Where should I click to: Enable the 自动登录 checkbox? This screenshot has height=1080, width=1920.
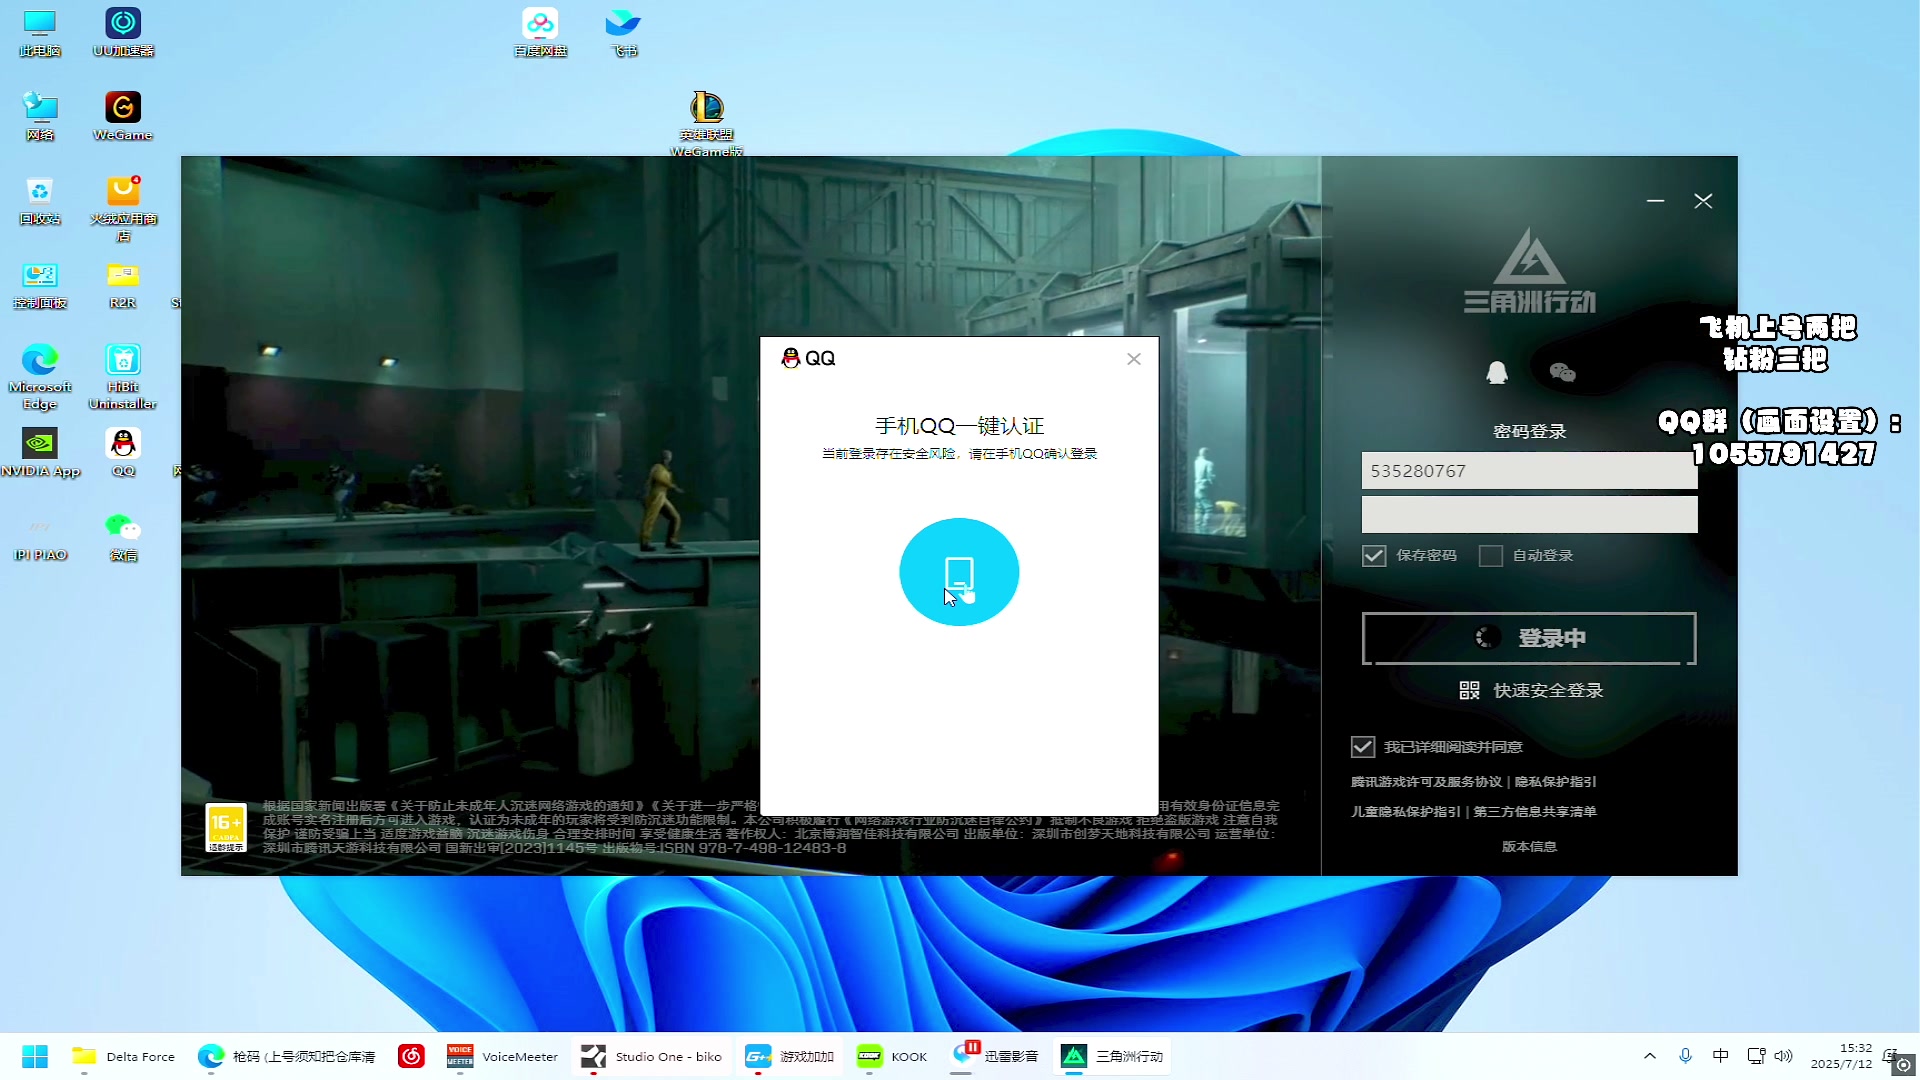tap(1491, 556)
